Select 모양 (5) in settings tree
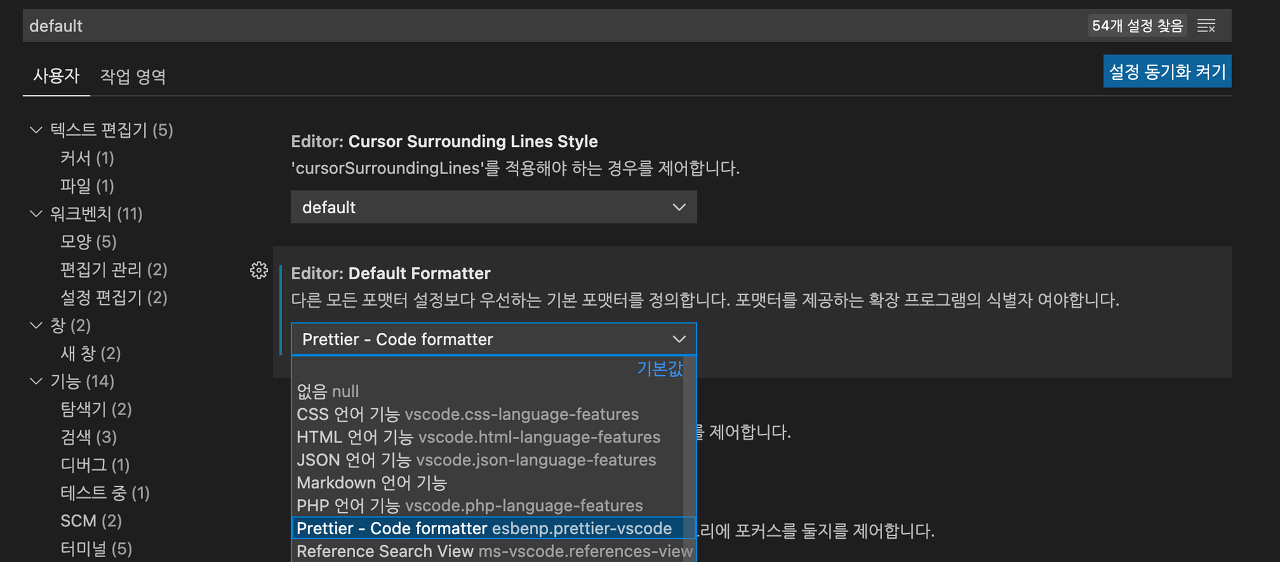The image size is (1280, 562). pyautogui.click(x=88, y=242)
